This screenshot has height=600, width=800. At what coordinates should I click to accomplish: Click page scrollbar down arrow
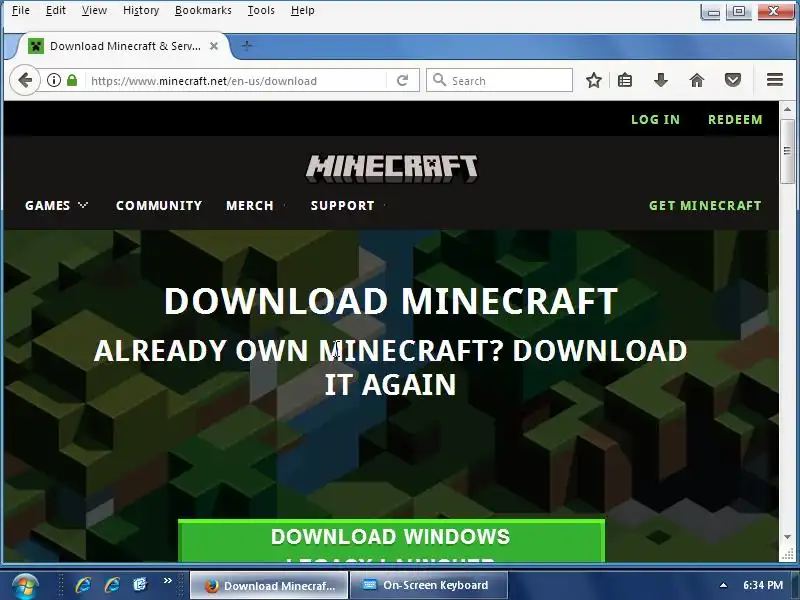(x=787, y=537)
